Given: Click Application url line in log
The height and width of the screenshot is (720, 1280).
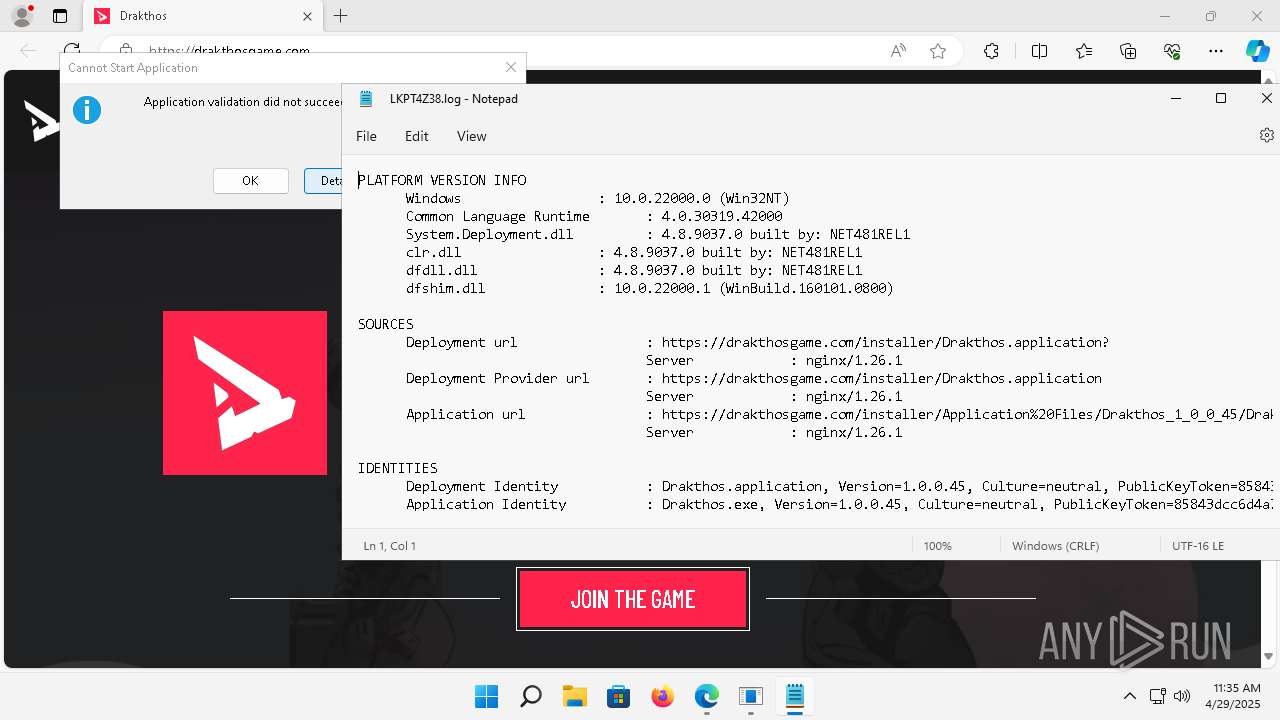Looking at the screenshot, I should click(x=839, y=414).
